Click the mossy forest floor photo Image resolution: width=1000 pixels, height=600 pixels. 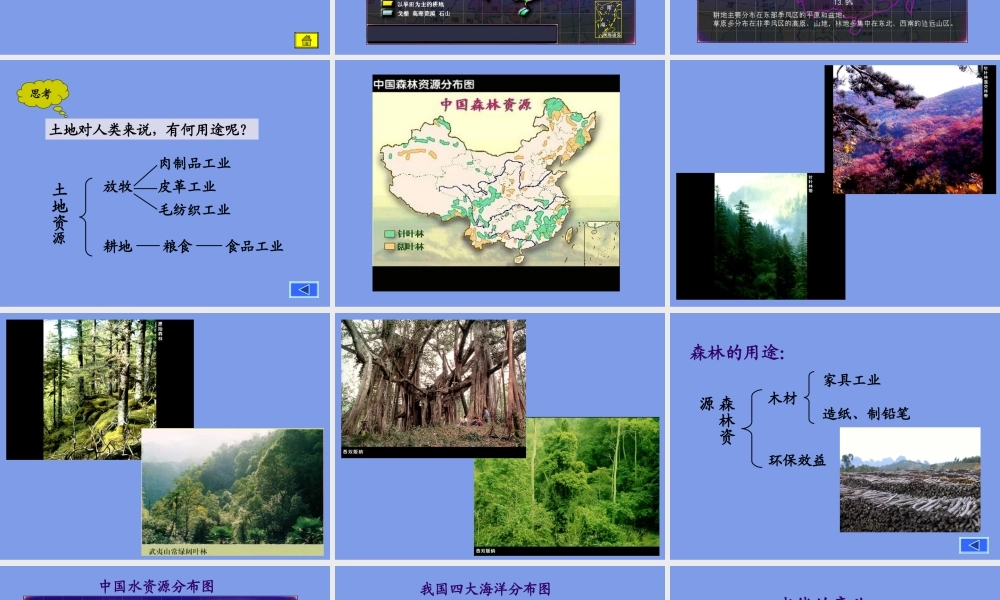coord(99,390)
